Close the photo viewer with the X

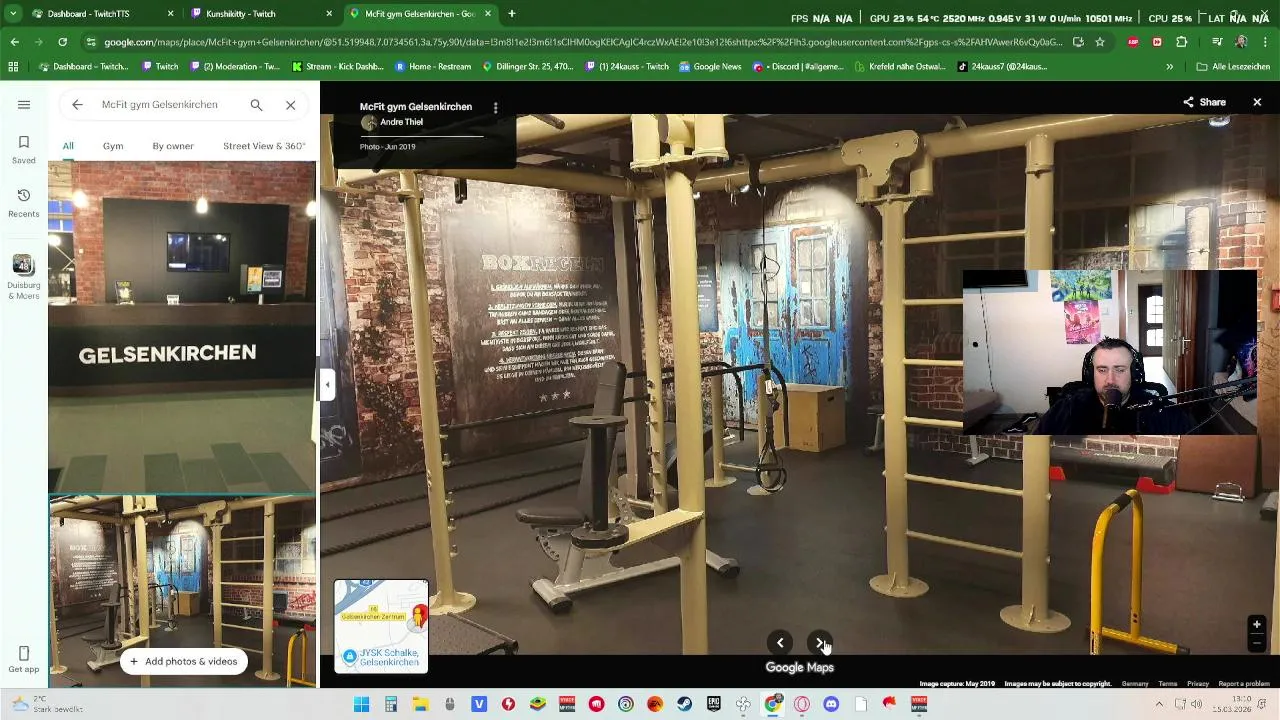(x=1257, y=102)
